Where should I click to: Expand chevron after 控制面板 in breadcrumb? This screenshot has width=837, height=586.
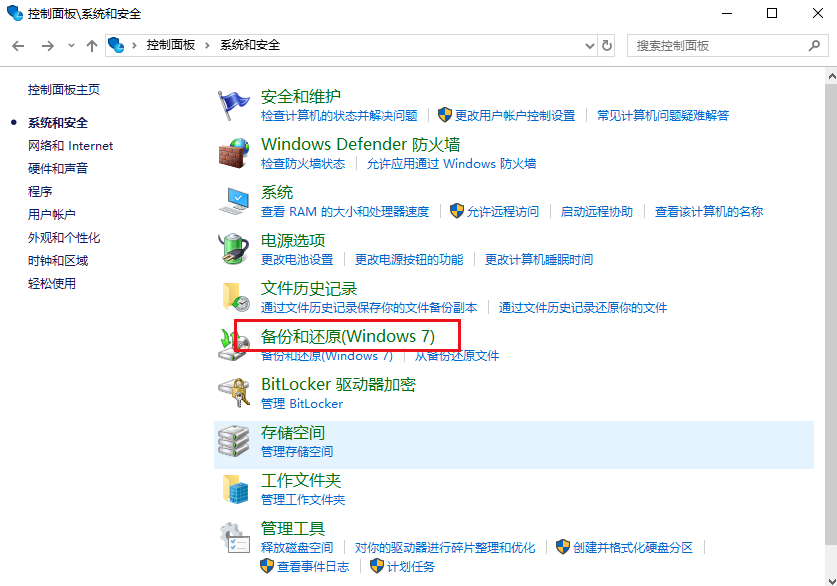click(x=207, y=45)
